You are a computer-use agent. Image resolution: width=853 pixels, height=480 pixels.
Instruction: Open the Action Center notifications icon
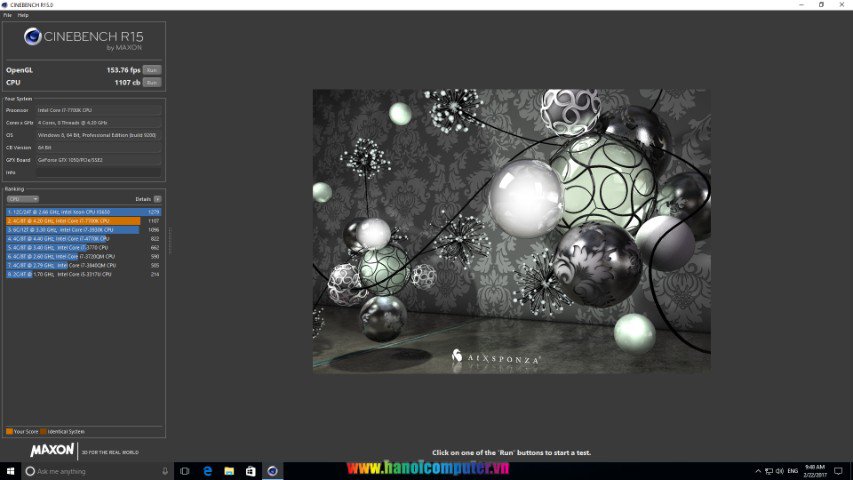(x=838, y=471)
